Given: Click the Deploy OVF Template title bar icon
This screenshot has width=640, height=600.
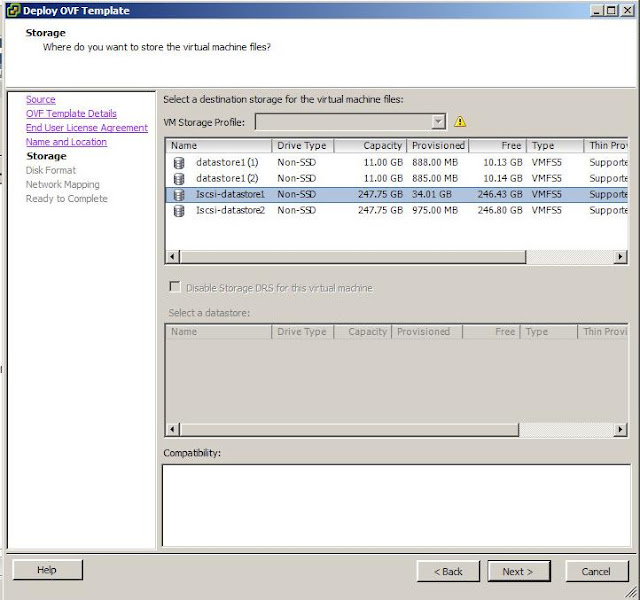Looking at the screenshot, I should [x=13, y=10].
